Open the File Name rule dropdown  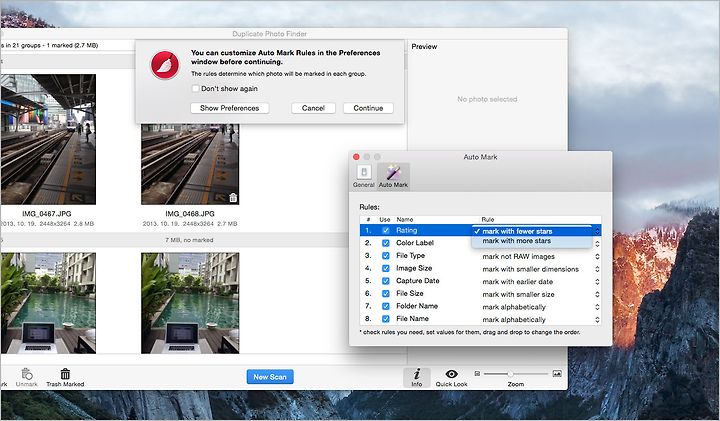pyautogui.click(x=540, y=320)
